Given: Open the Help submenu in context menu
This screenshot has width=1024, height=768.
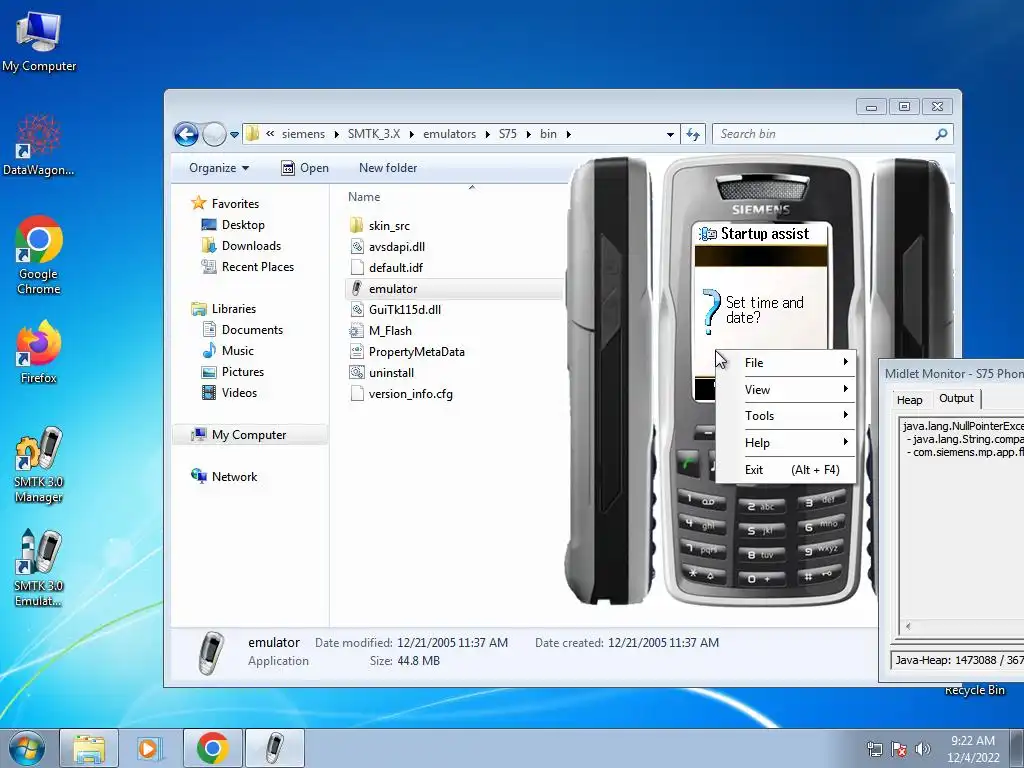Looking at the screenshot, I should pos(786,443).
